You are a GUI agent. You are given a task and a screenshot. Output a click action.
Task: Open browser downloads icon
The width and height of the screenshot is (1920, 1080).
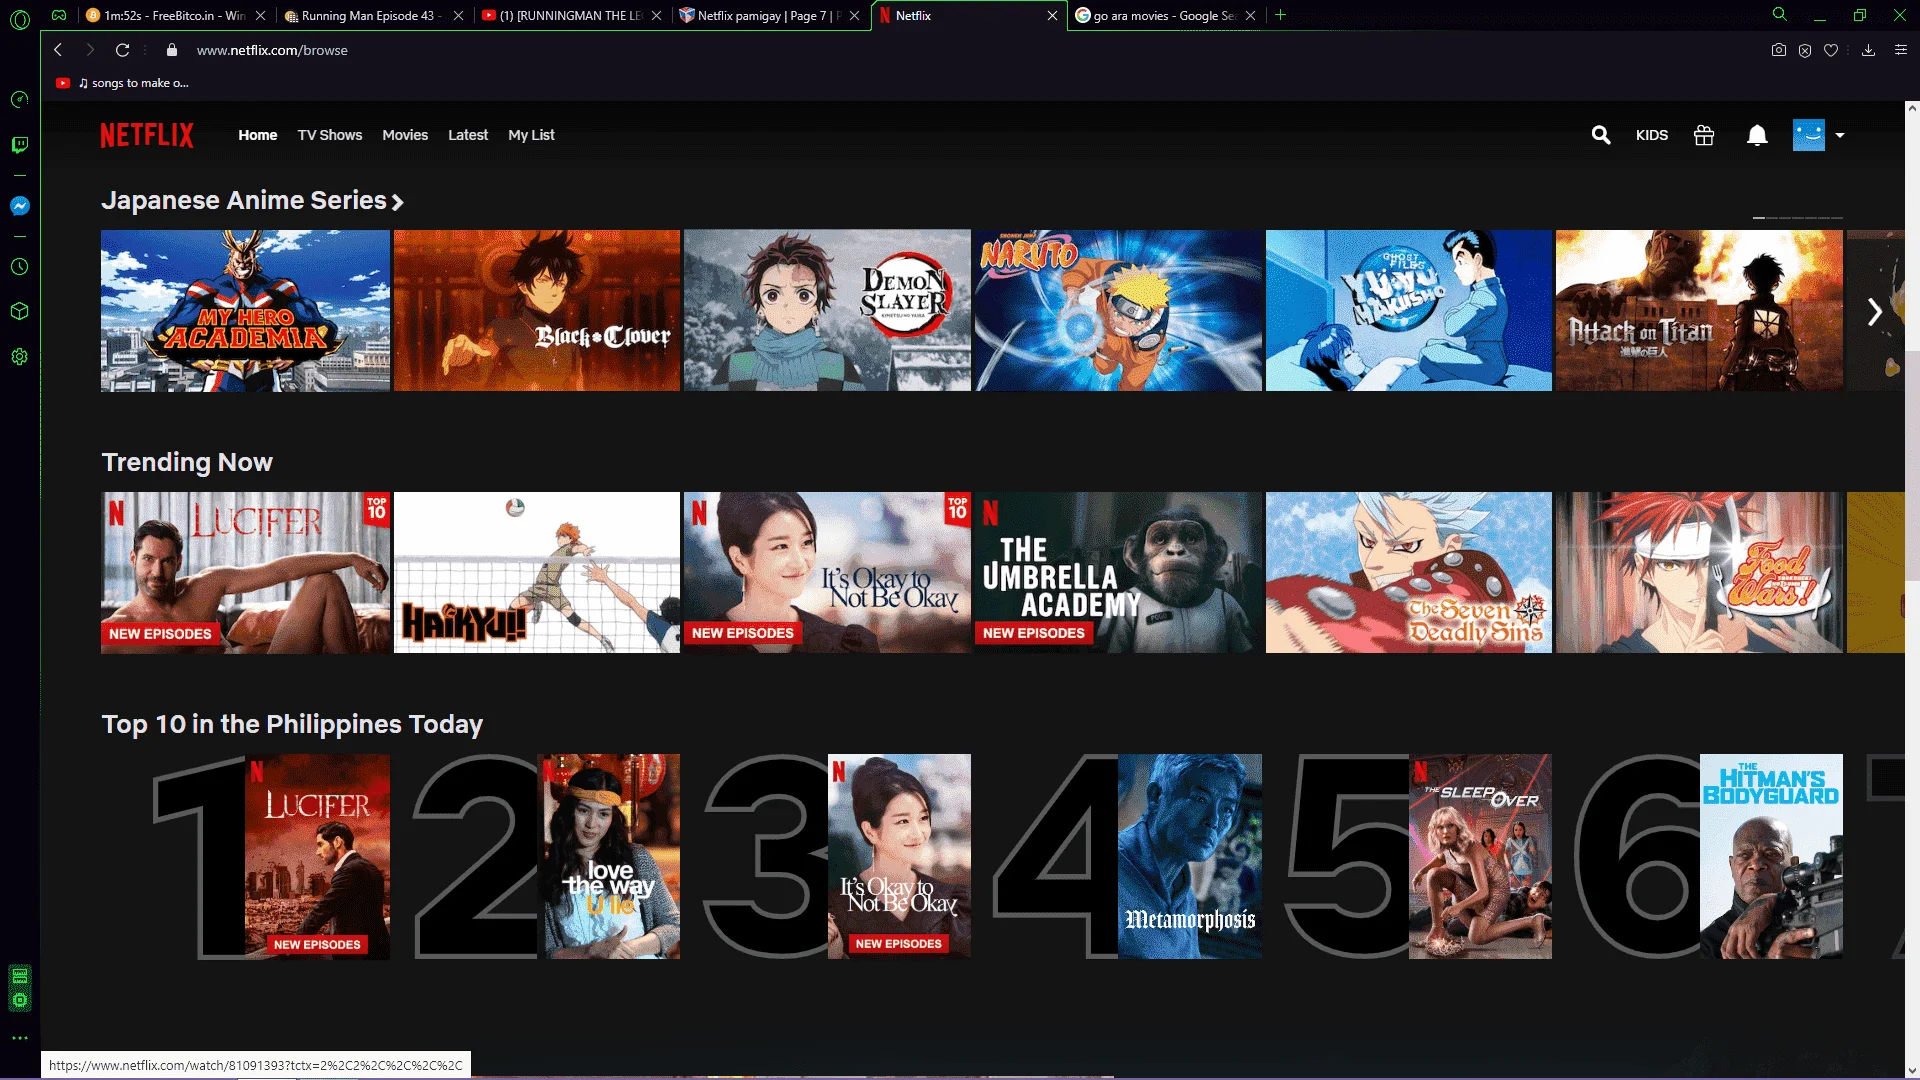1868,50
